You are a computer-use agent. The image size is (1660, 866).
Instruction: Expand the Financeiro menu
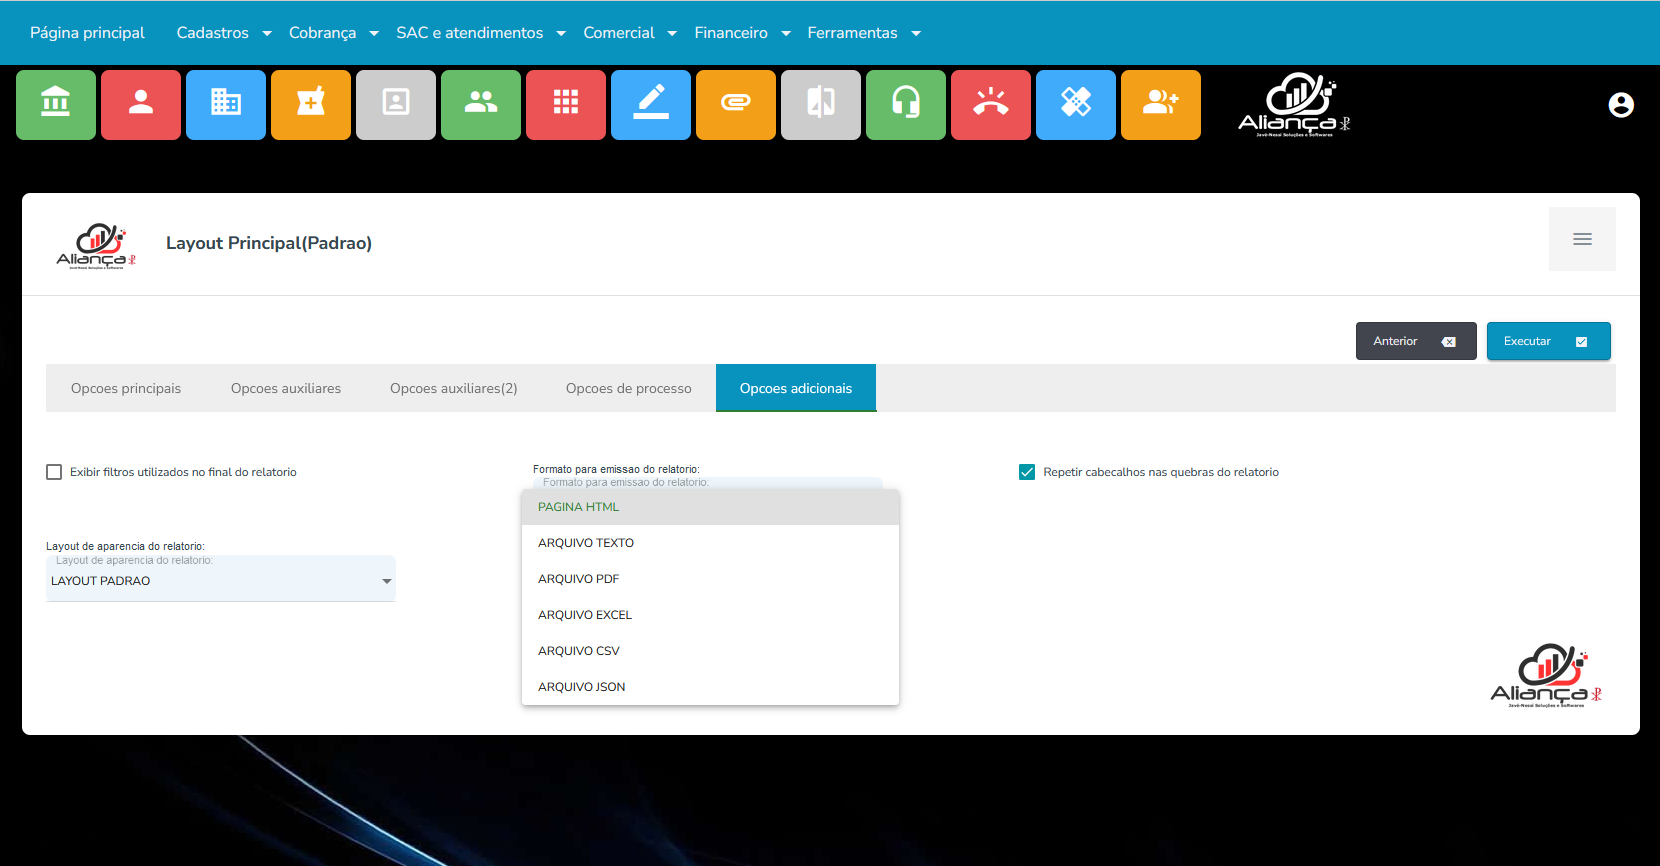742,33
